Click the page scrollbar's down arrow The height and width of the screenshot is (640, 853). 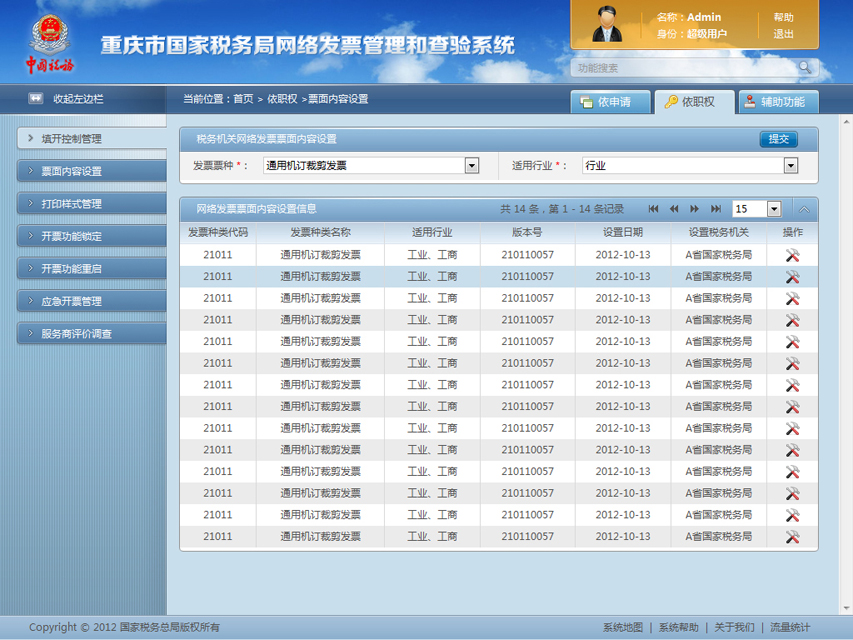coord(846,608)
